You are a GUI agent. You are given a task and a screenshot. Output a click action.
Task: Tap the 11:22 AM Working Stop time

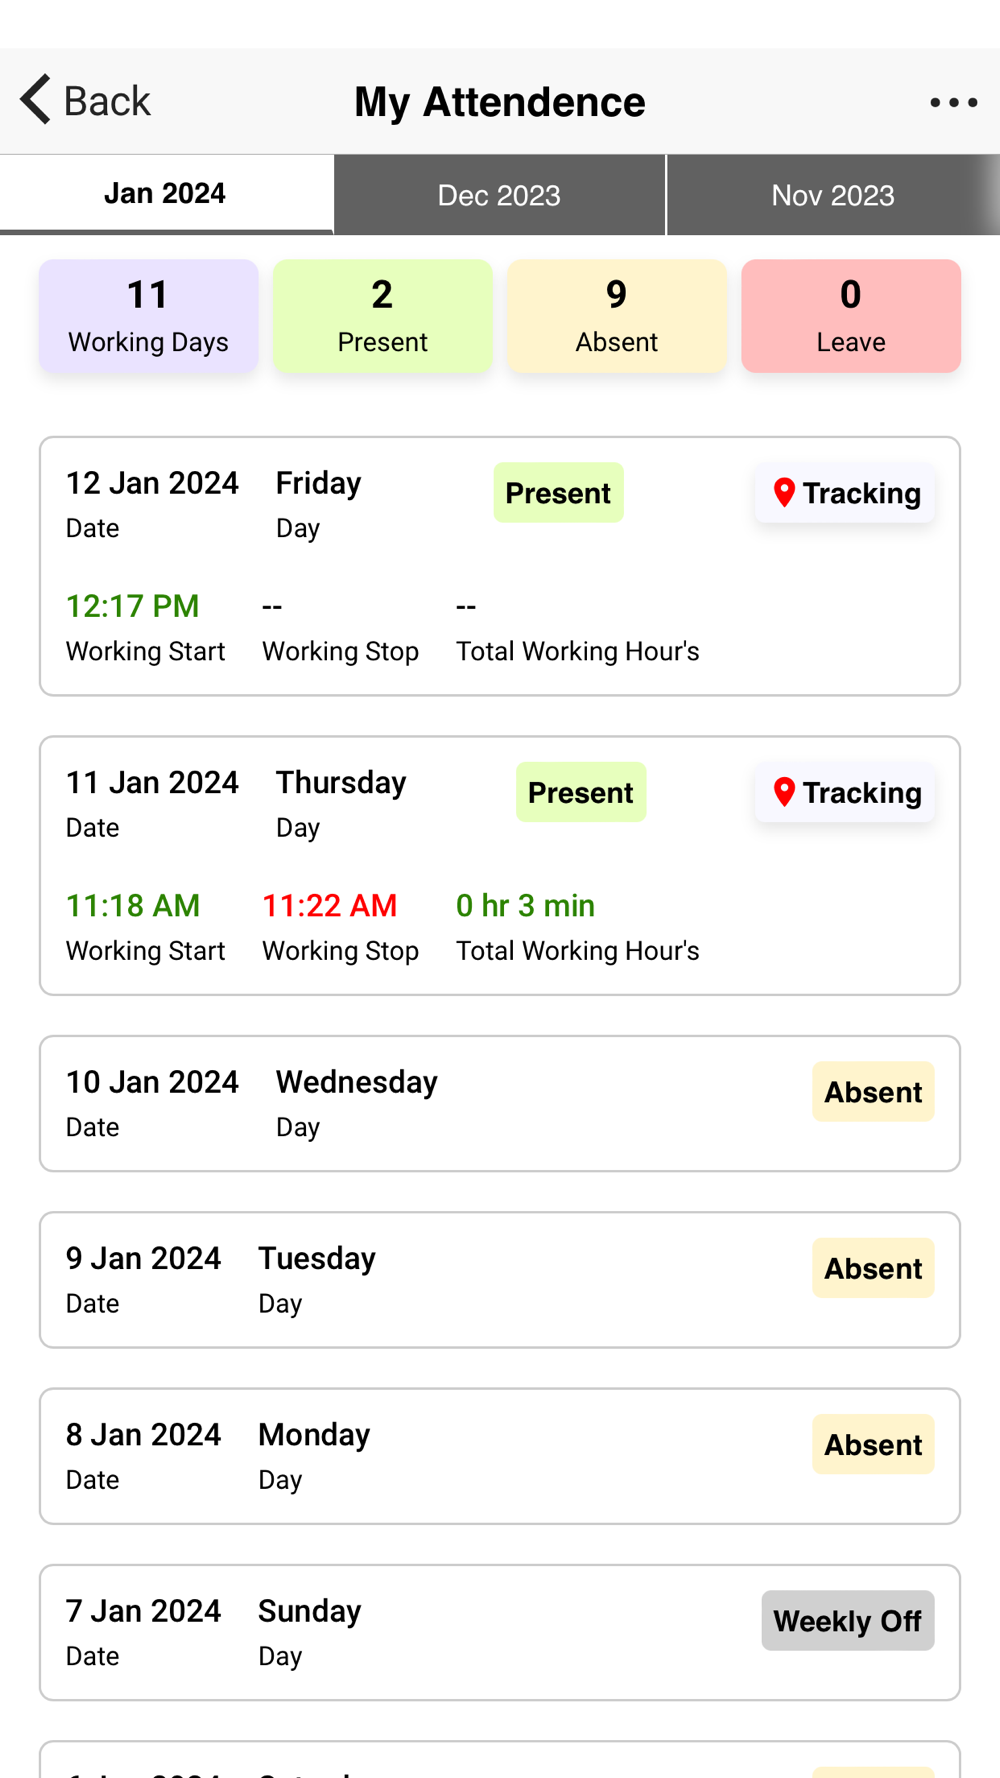(330, 905)
